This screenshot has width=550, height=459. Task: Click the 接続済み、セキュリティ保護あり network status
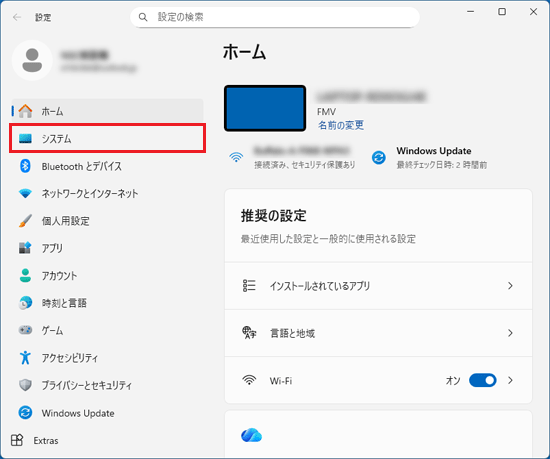(x=304, y=164)
